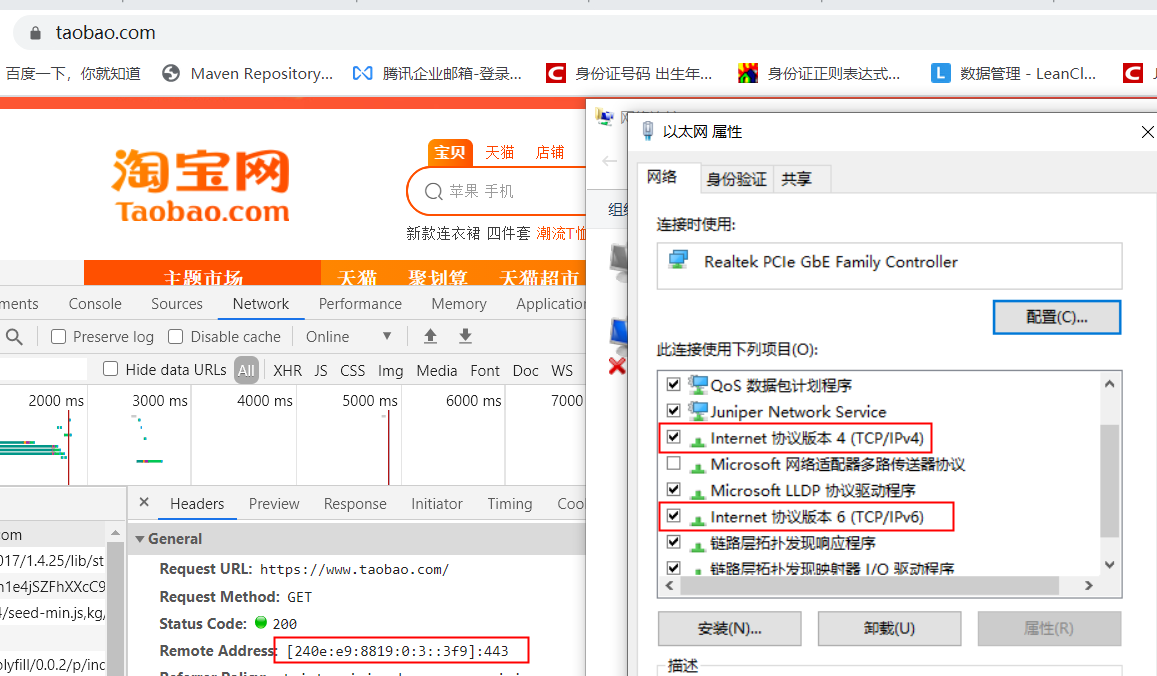
Task: Click the magnifier in Taobao search box
Action: click(434, 192)
